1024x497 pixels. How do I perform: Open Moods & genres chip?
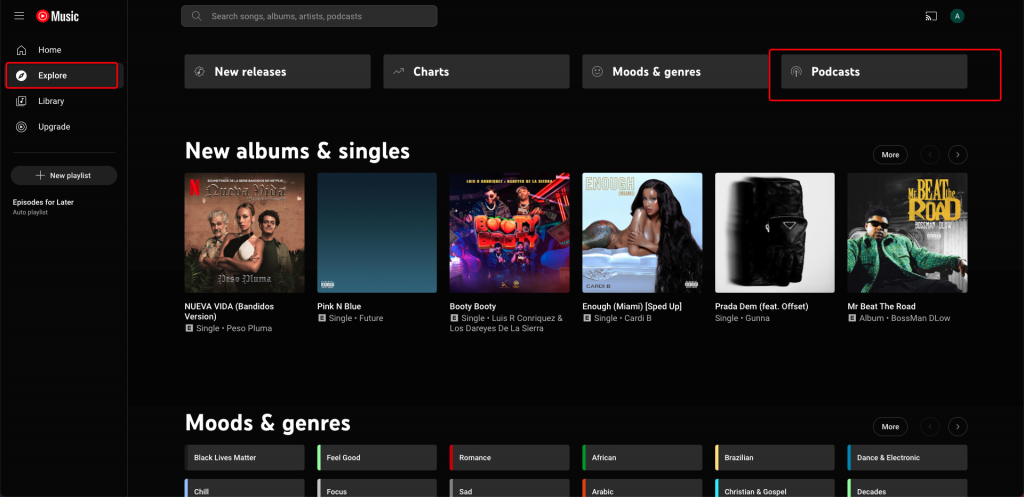click(675, 72)
